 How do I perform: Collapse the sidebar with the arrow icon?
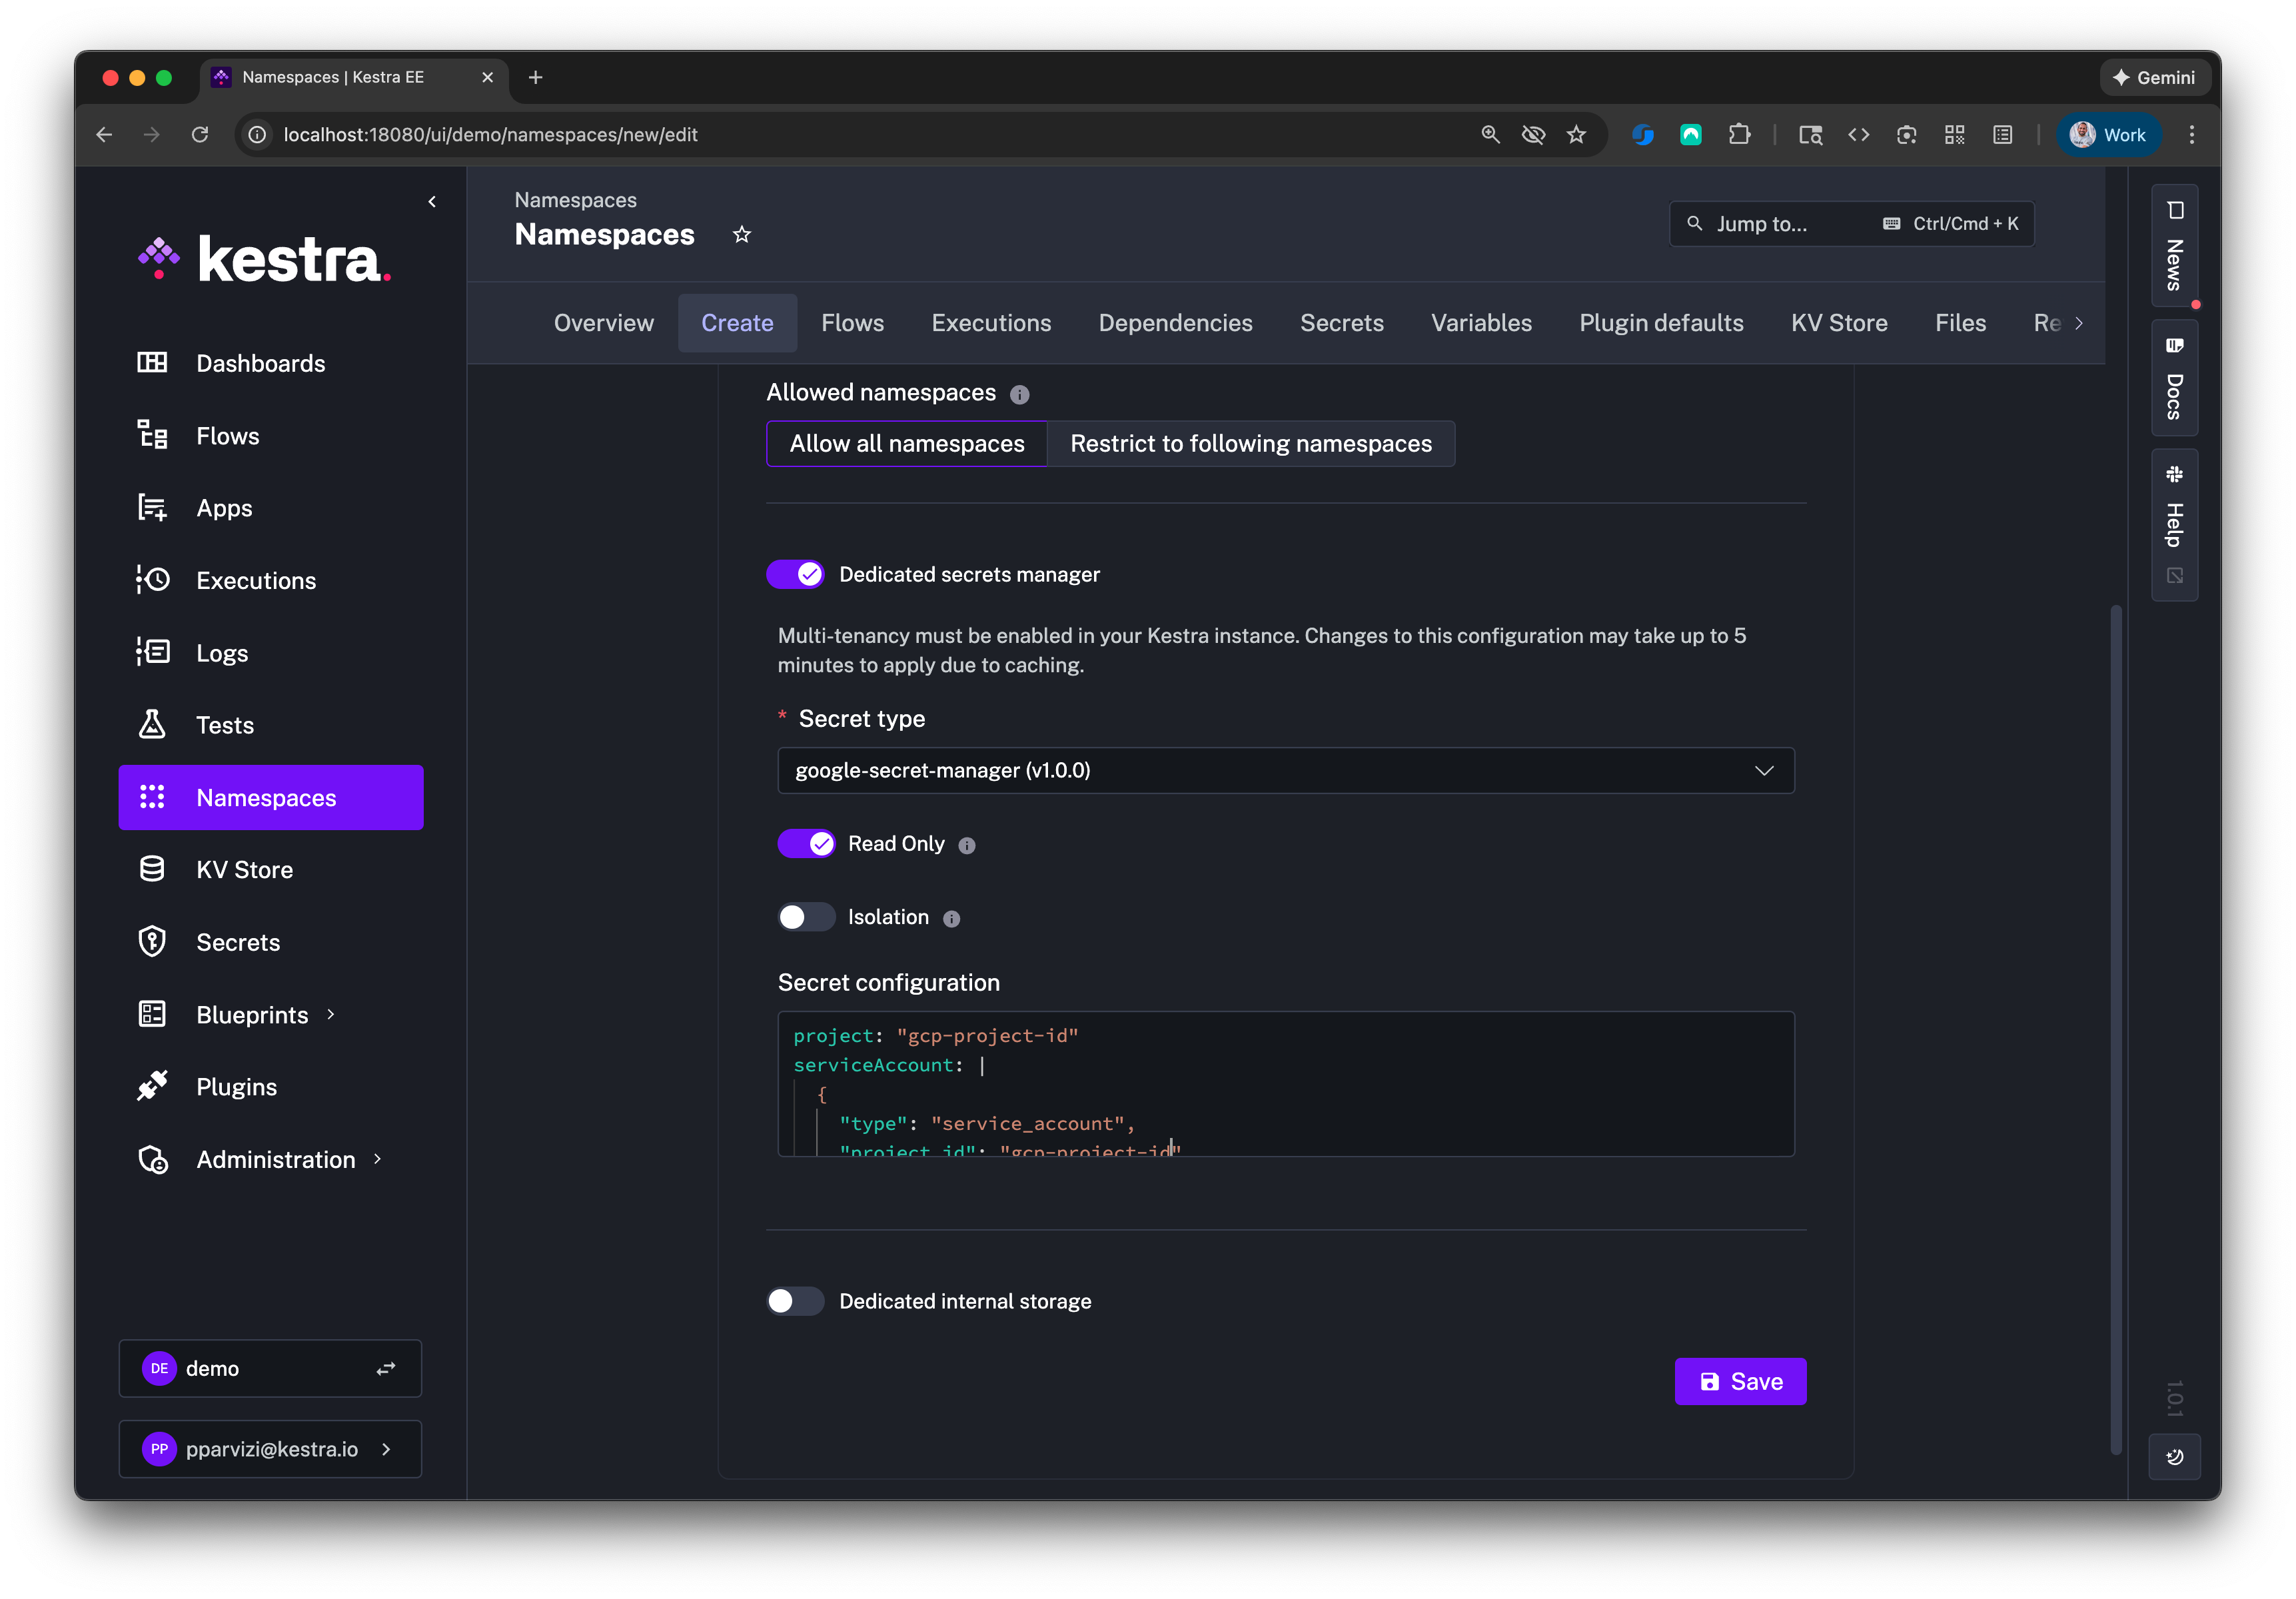click(x=432, y=201)
